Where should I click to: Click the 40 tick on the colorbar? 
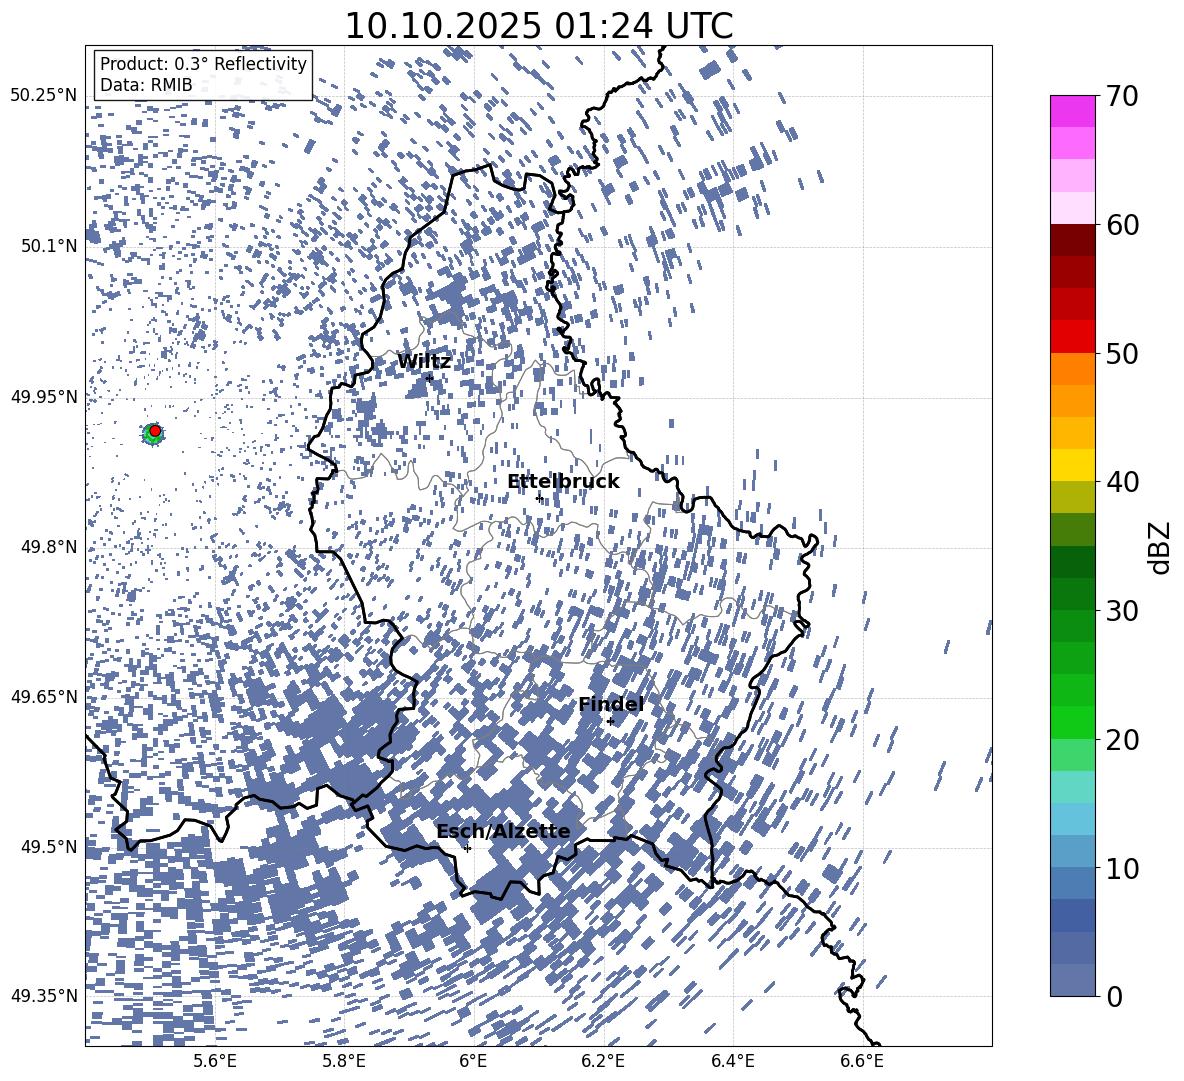coord(1122,482)
